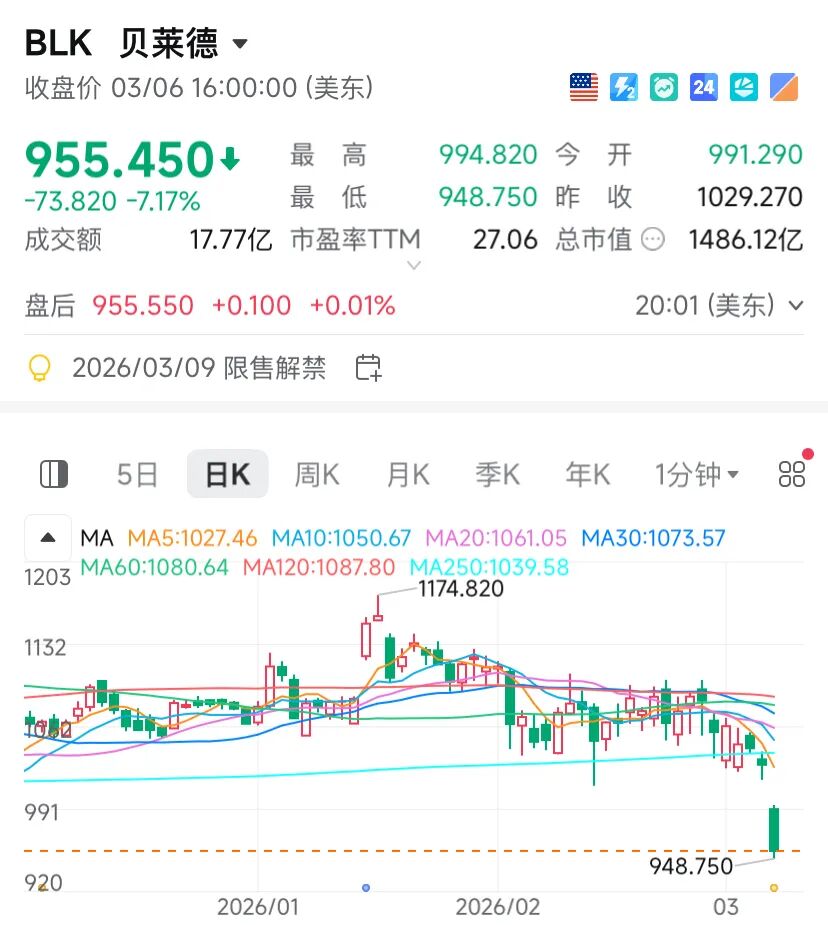This screenshot has height=925, width=828.
Task: Open the teal pie chart icon
Action: pos(744,87)
